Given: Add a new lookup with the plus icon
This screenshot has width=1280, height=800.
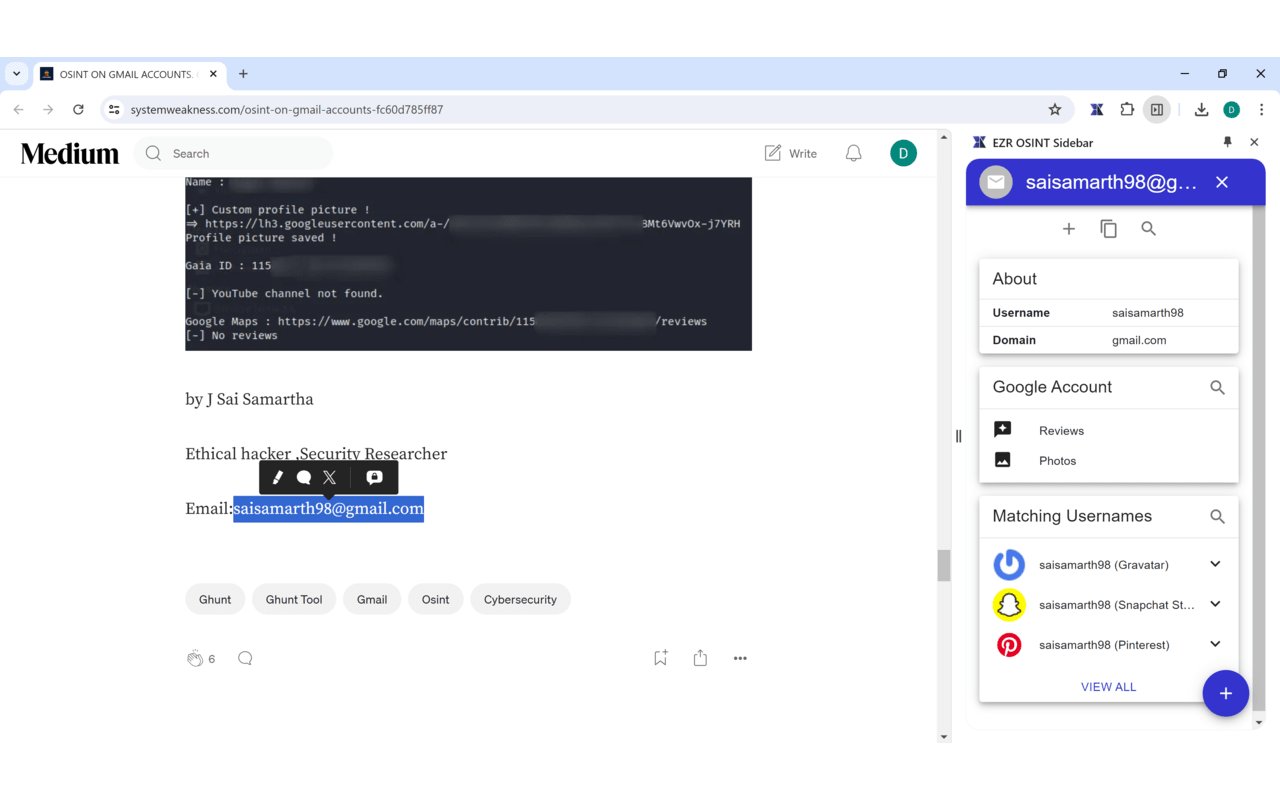Looking at the screenshot, I should click(1068, 228).
